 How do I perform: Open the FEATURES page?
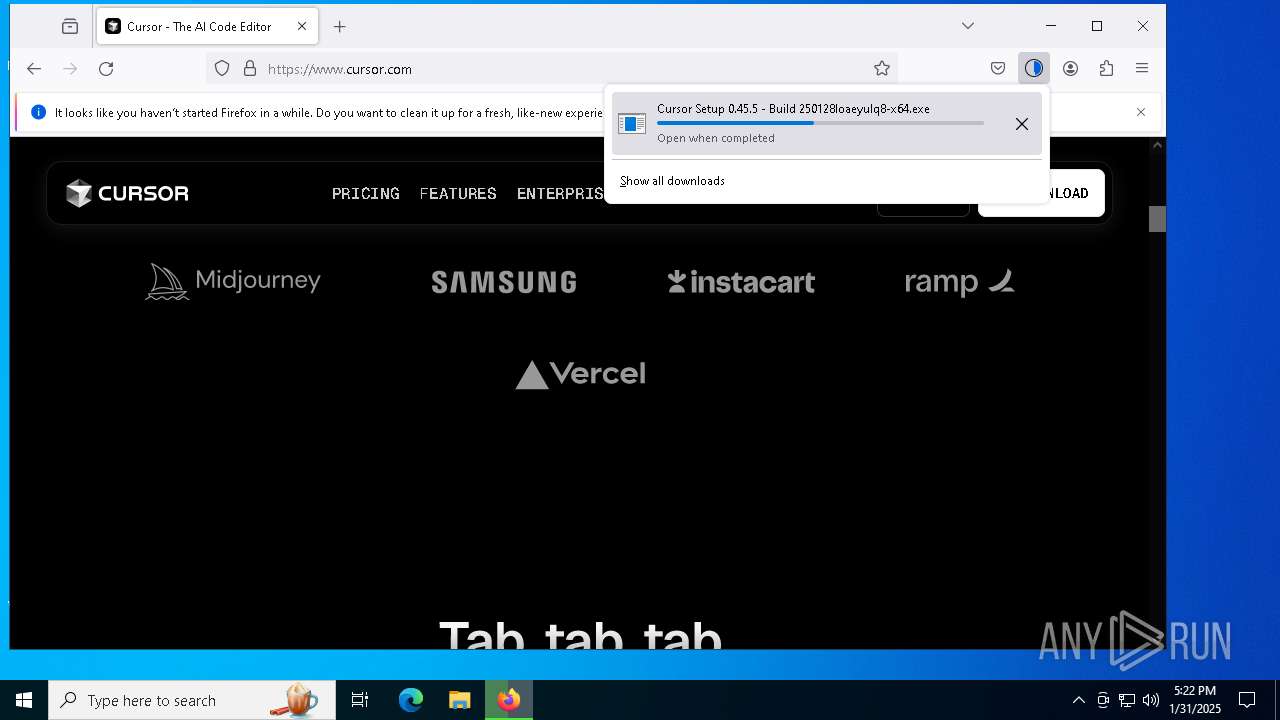pyautogui.click(x=458, y=194)
